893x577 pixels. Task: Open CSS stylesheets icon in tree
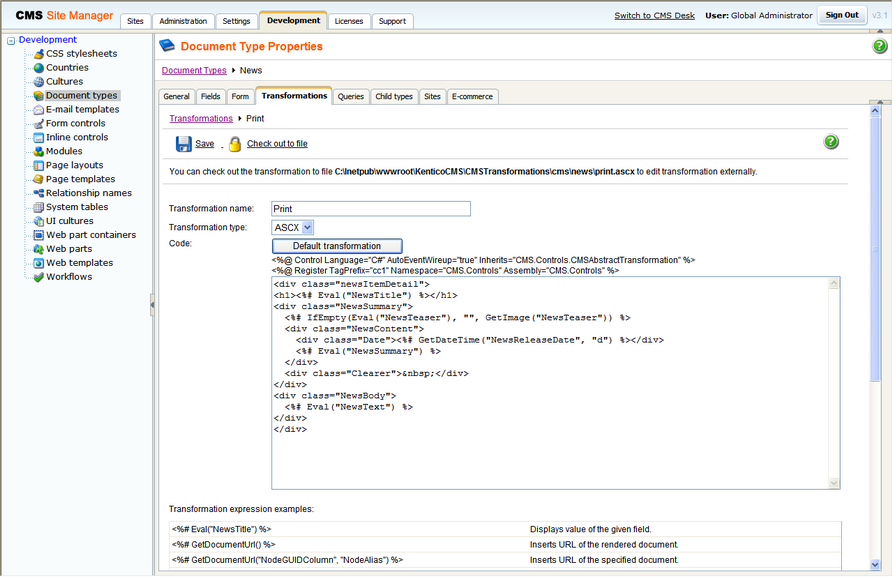(39, 54)
